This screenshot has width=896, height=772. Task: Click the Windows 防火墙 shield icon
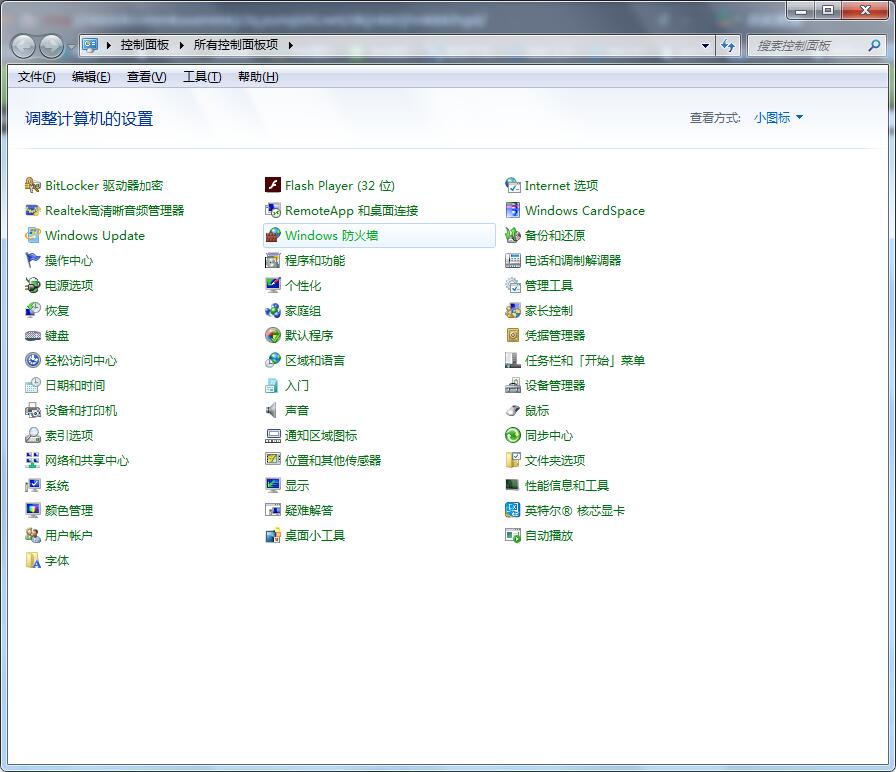pyautogui.click(x=273, y=235)
